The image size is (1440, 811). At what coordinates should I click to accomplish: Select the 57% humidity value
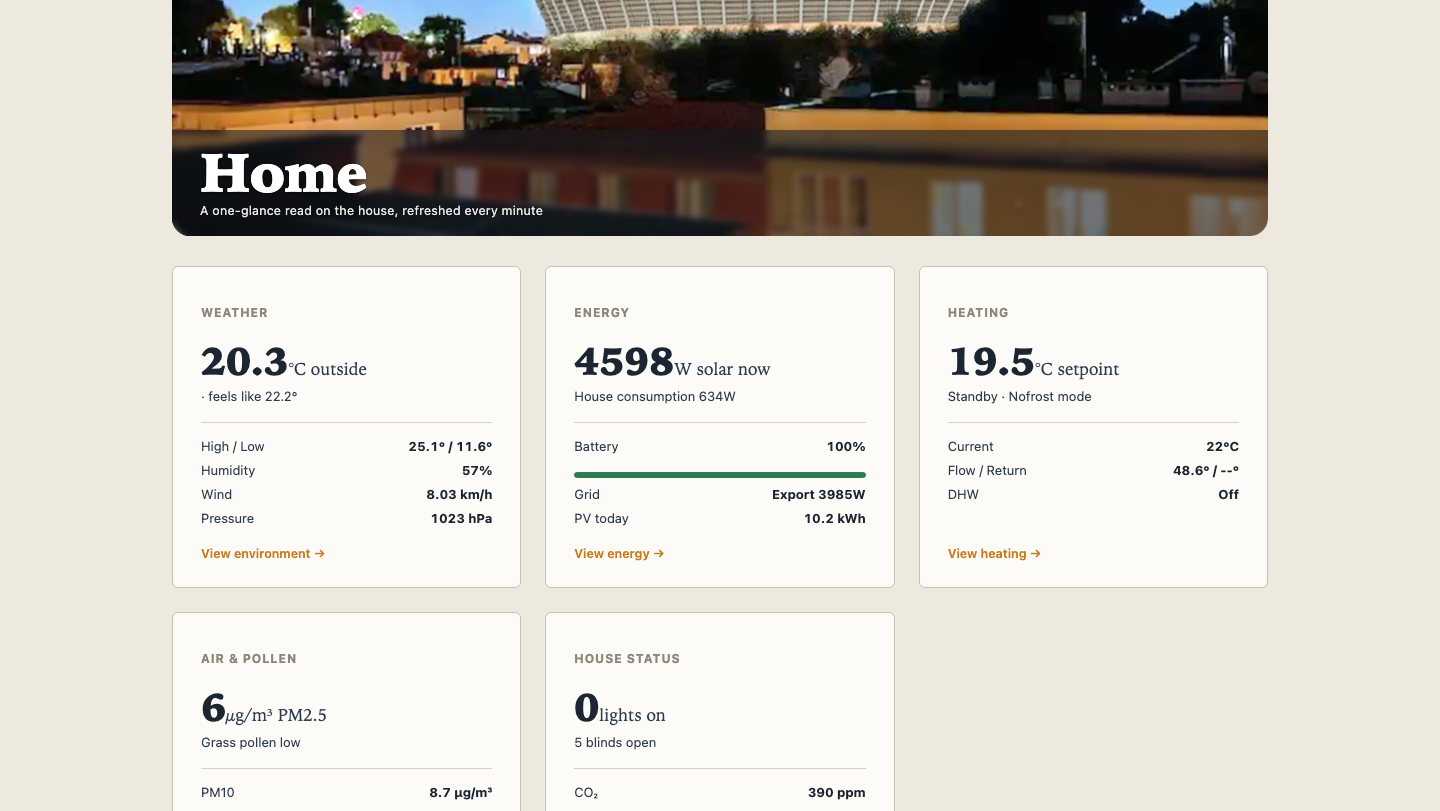(x=477, y=471)
